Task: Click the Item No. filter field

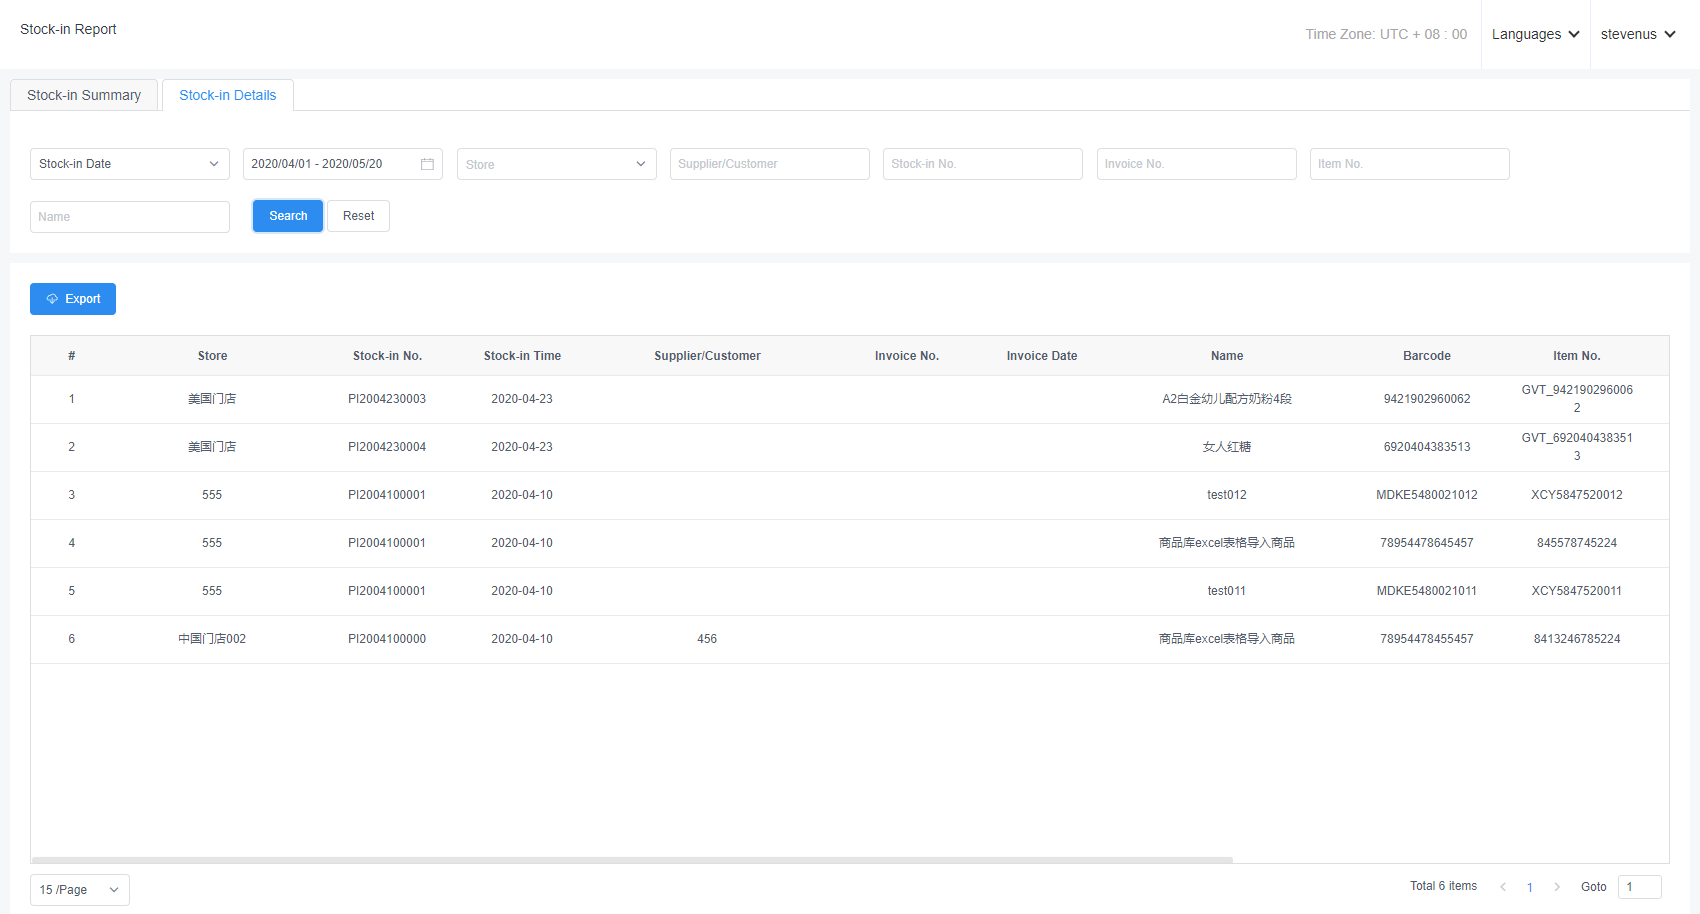Action: coord(1409,164)
